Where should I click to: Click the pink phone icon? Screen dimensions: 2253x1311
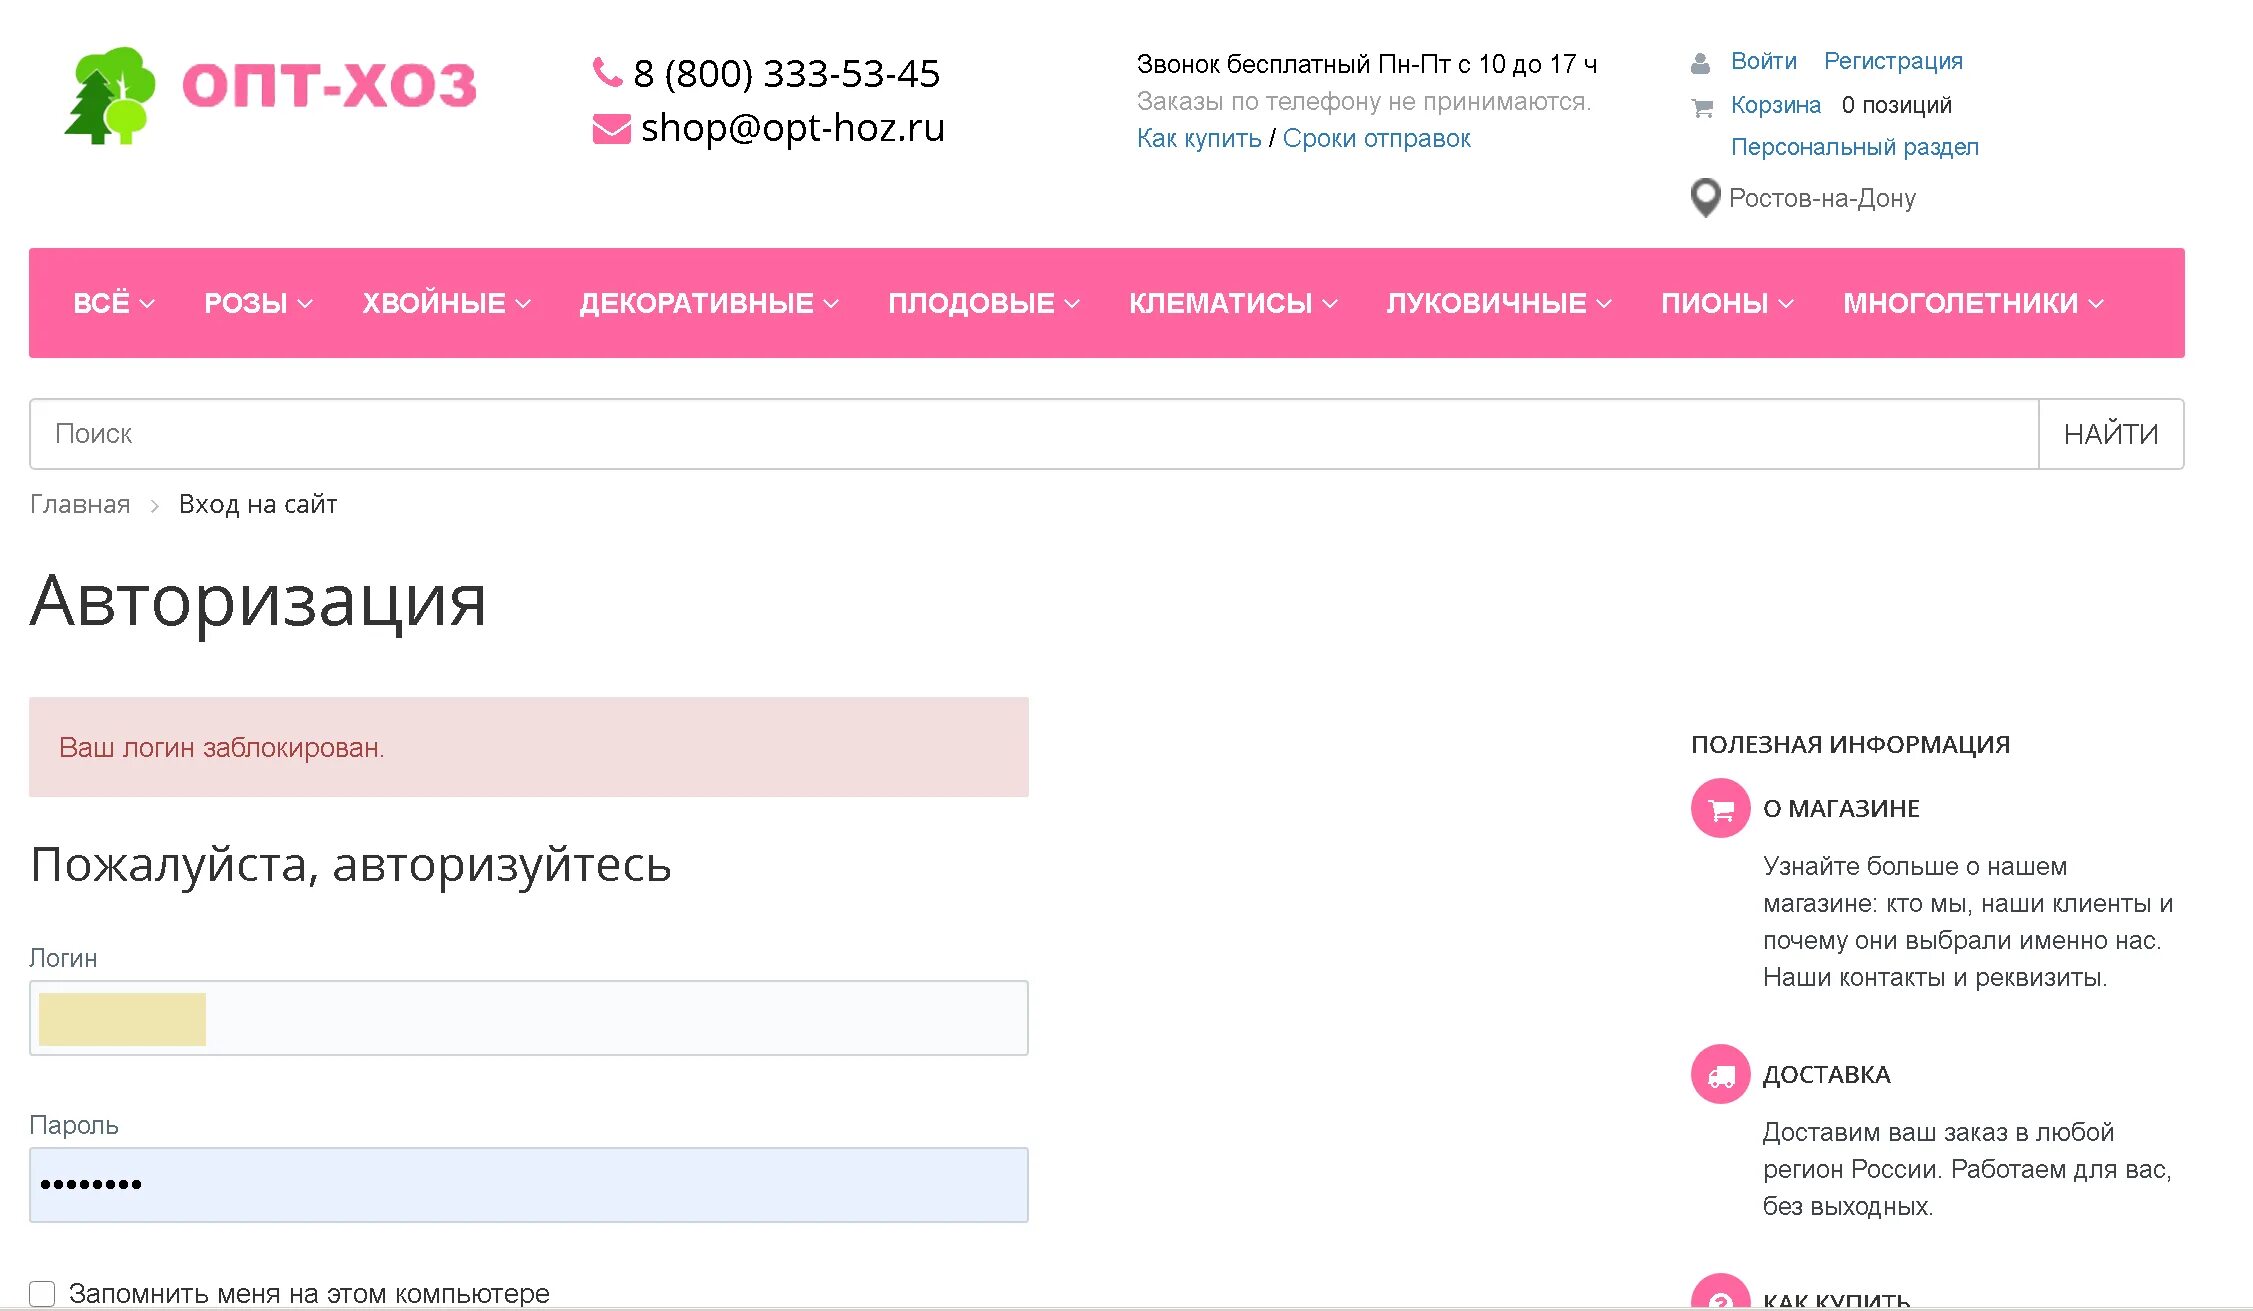pyautogui.click(x=607, y=72)
